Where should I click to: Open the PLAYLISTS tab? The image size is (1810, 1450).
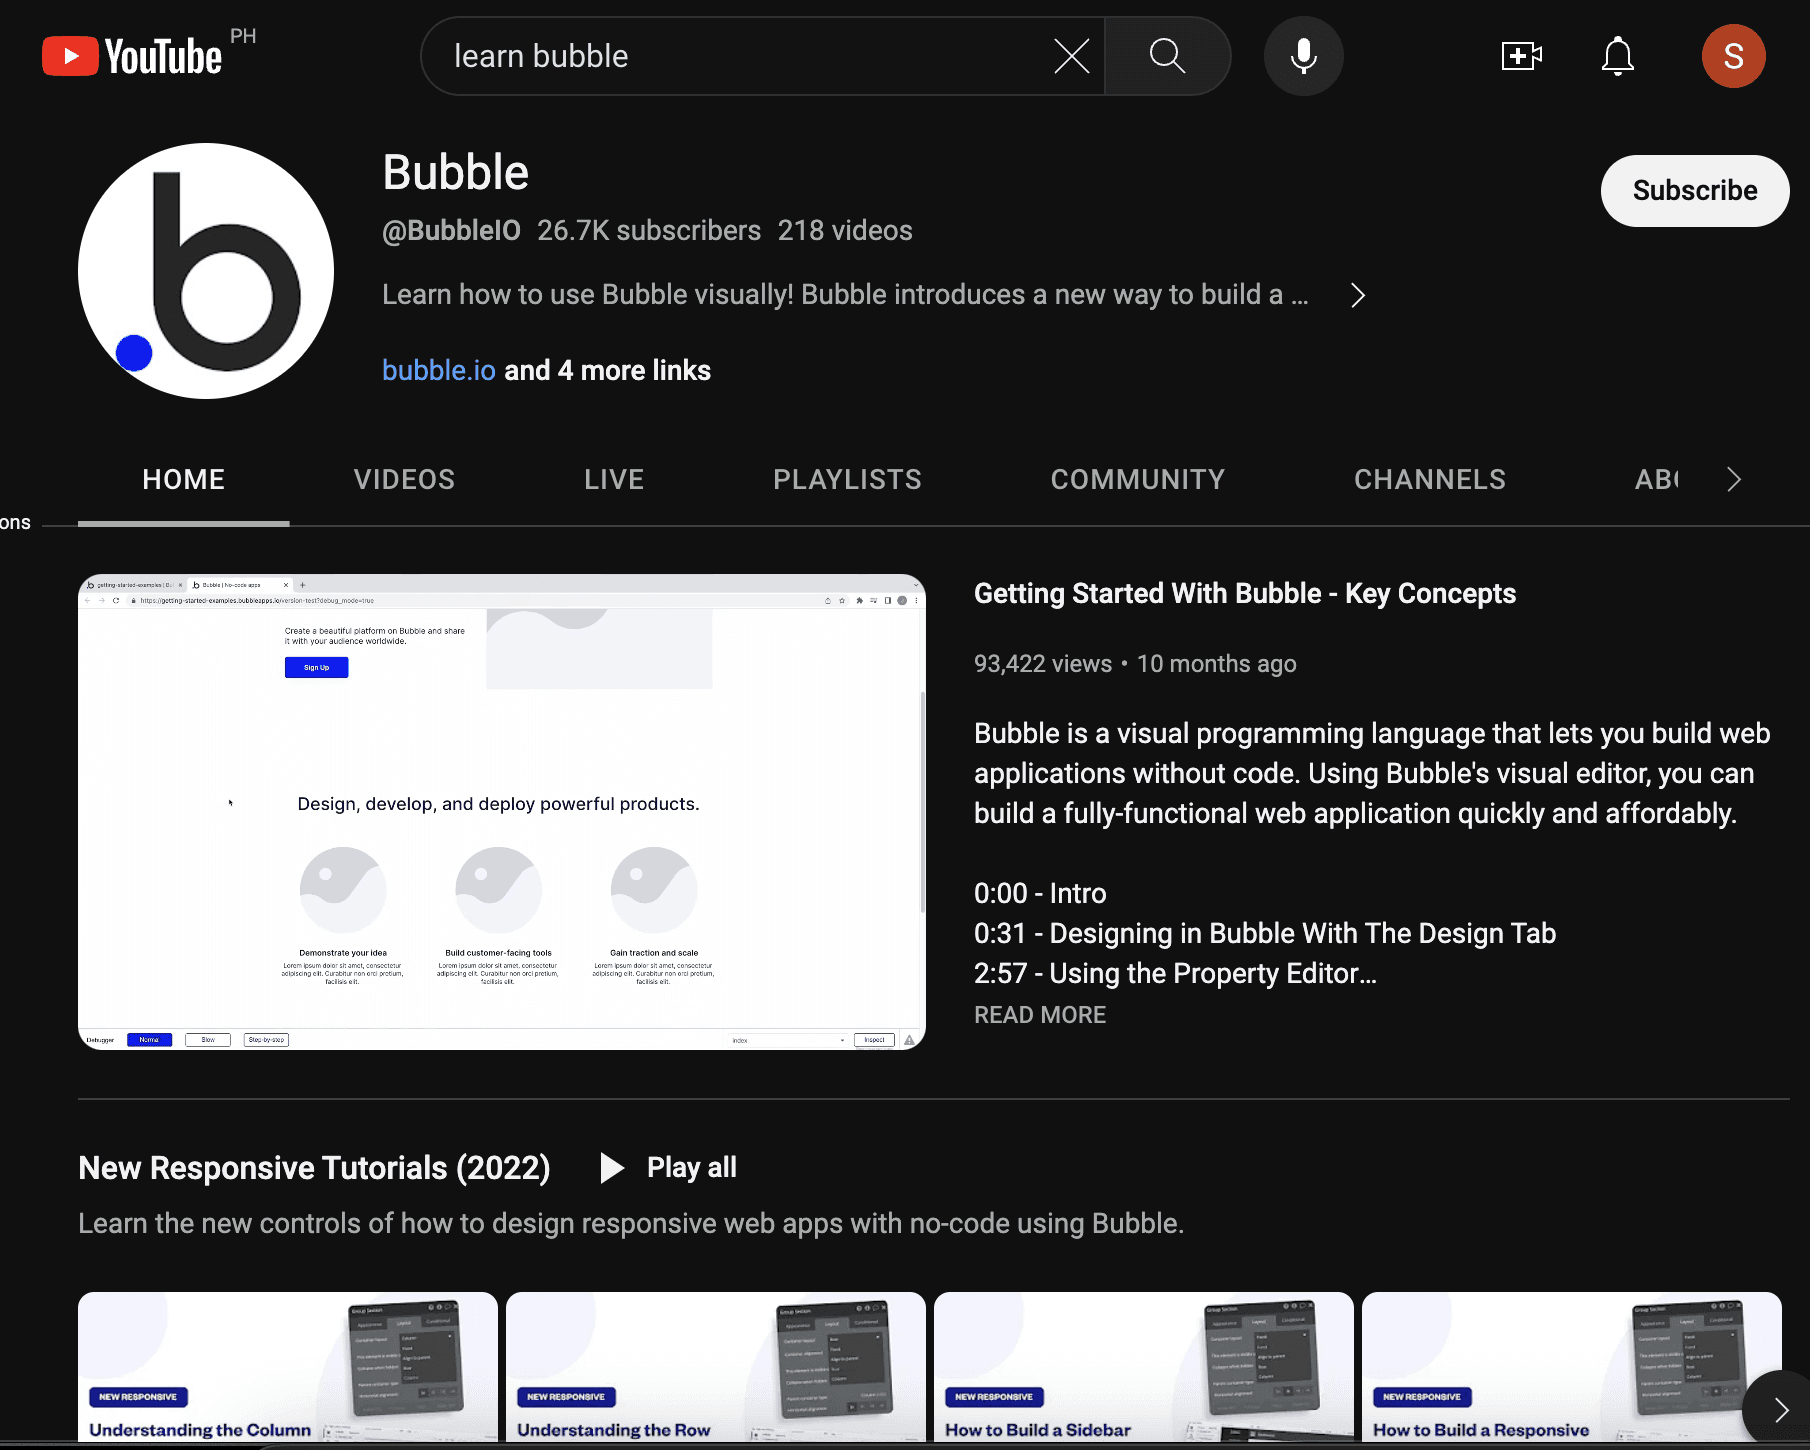(847, 480)
